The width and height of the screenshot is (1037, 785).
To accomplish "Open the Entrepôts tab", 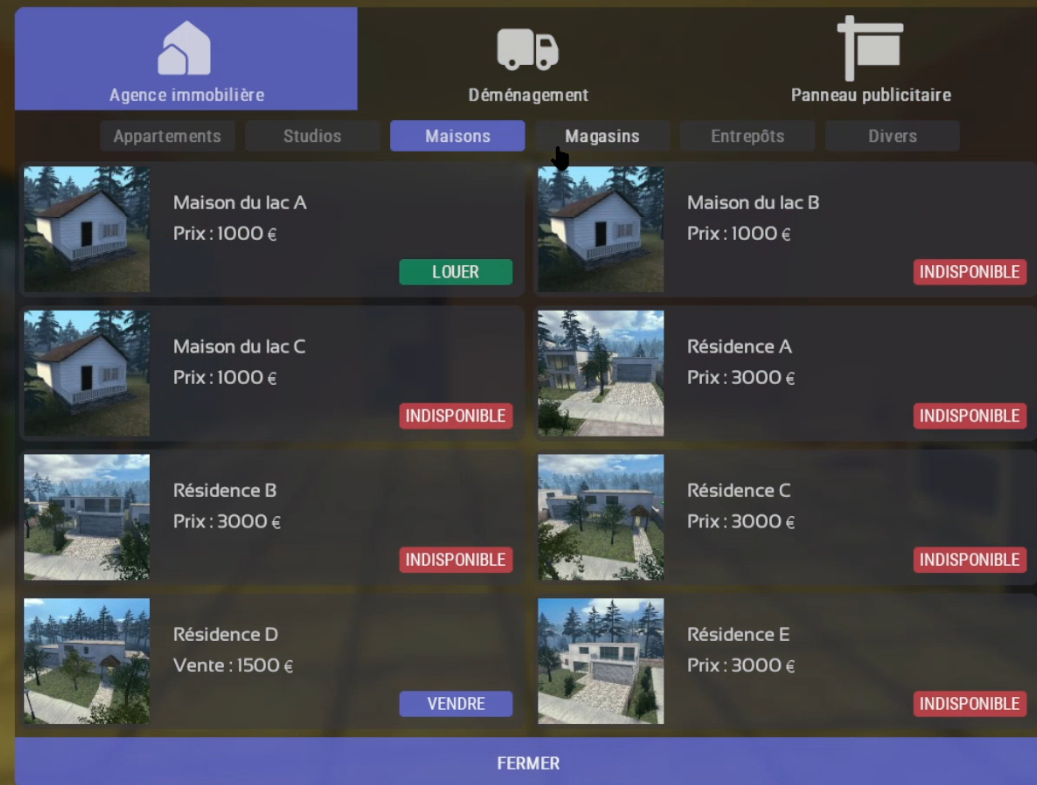I will 747,136.
